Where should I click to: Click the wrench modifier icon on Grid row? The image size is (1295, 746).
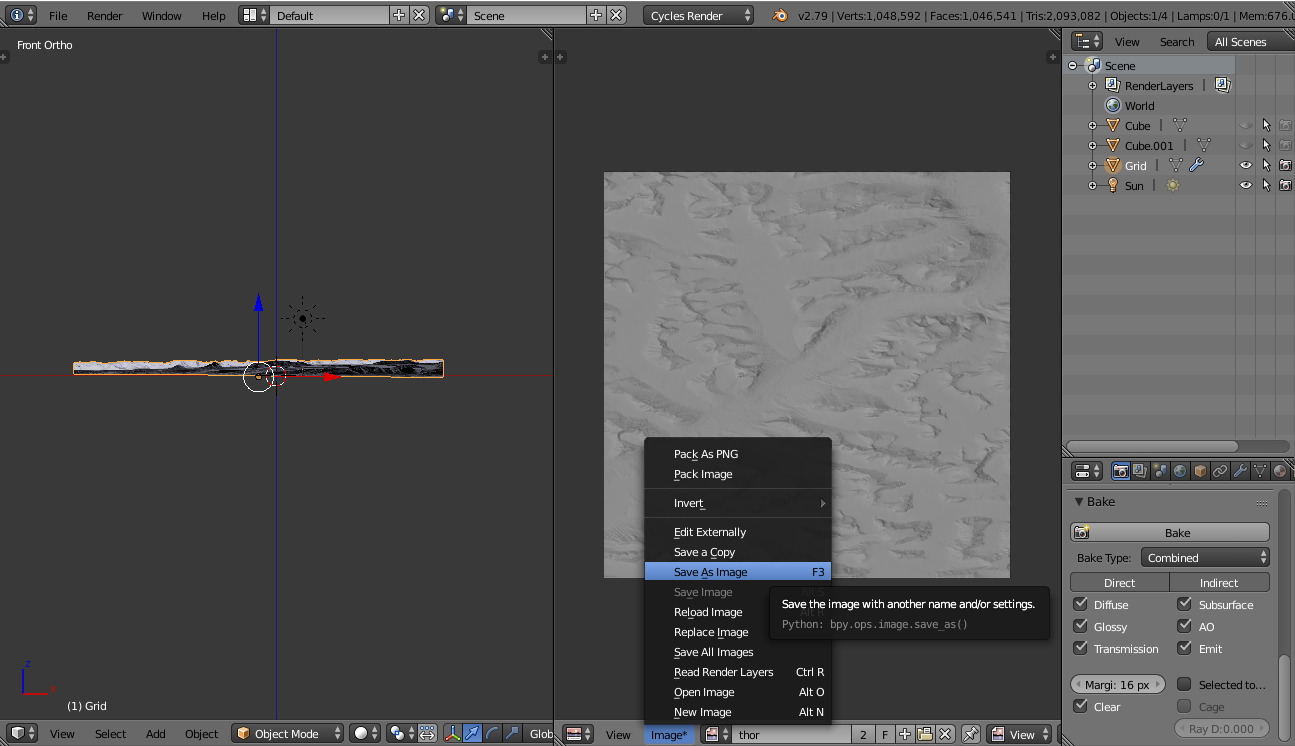point(1196,165)
